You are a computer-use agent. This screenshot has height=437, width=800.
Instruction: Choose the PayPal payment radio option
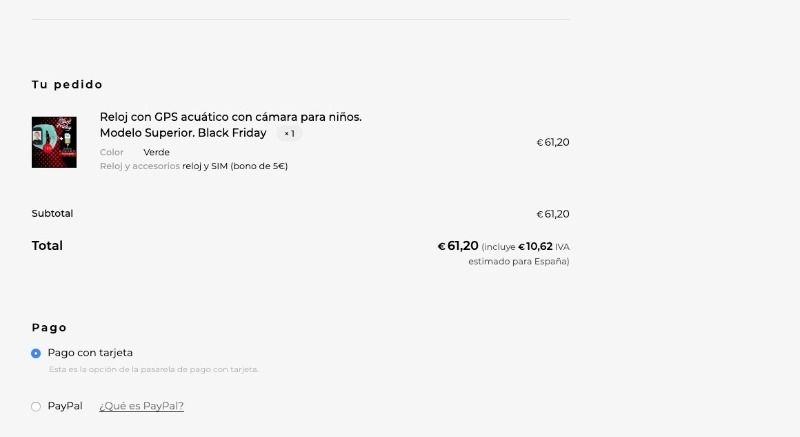(36, 406)
